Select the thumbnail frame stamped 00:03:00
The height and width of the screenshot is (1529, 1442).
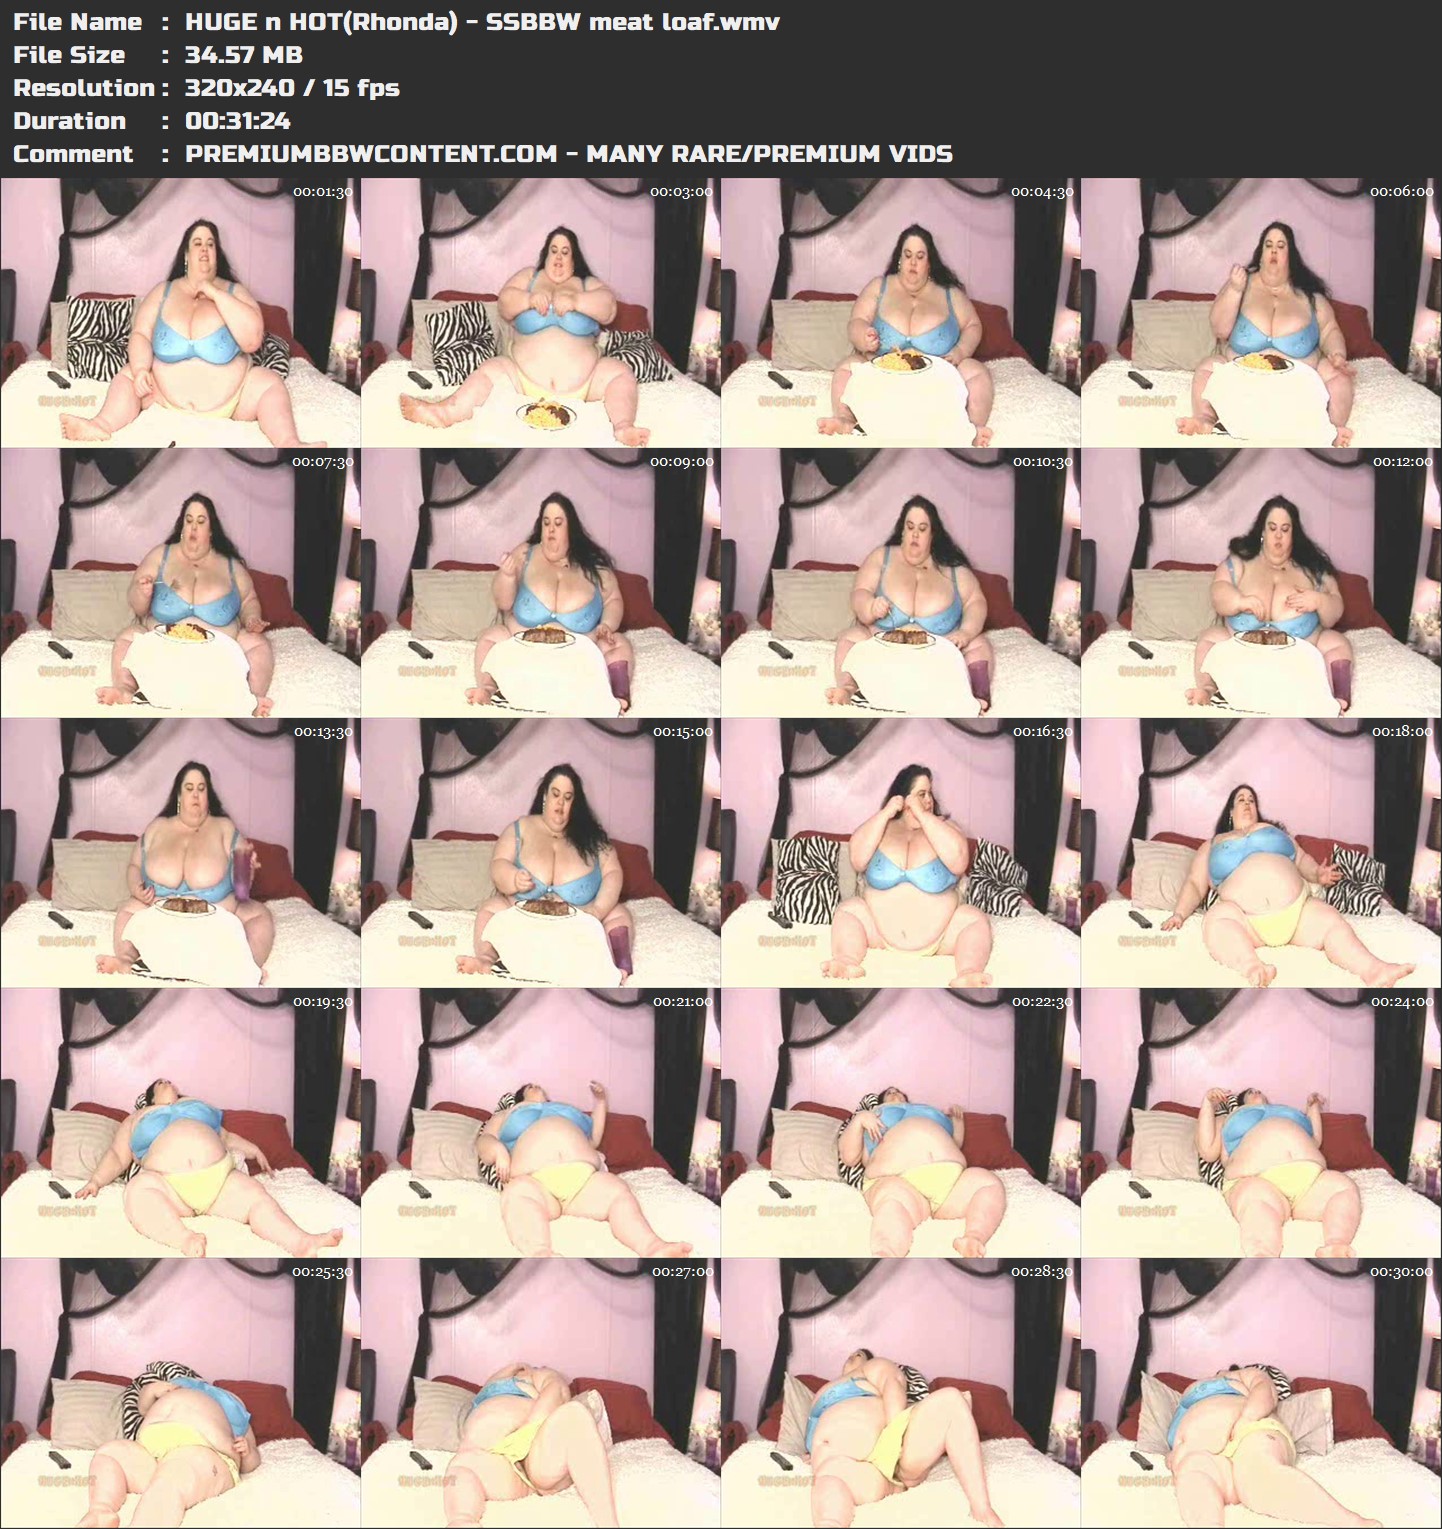(540, 312)
